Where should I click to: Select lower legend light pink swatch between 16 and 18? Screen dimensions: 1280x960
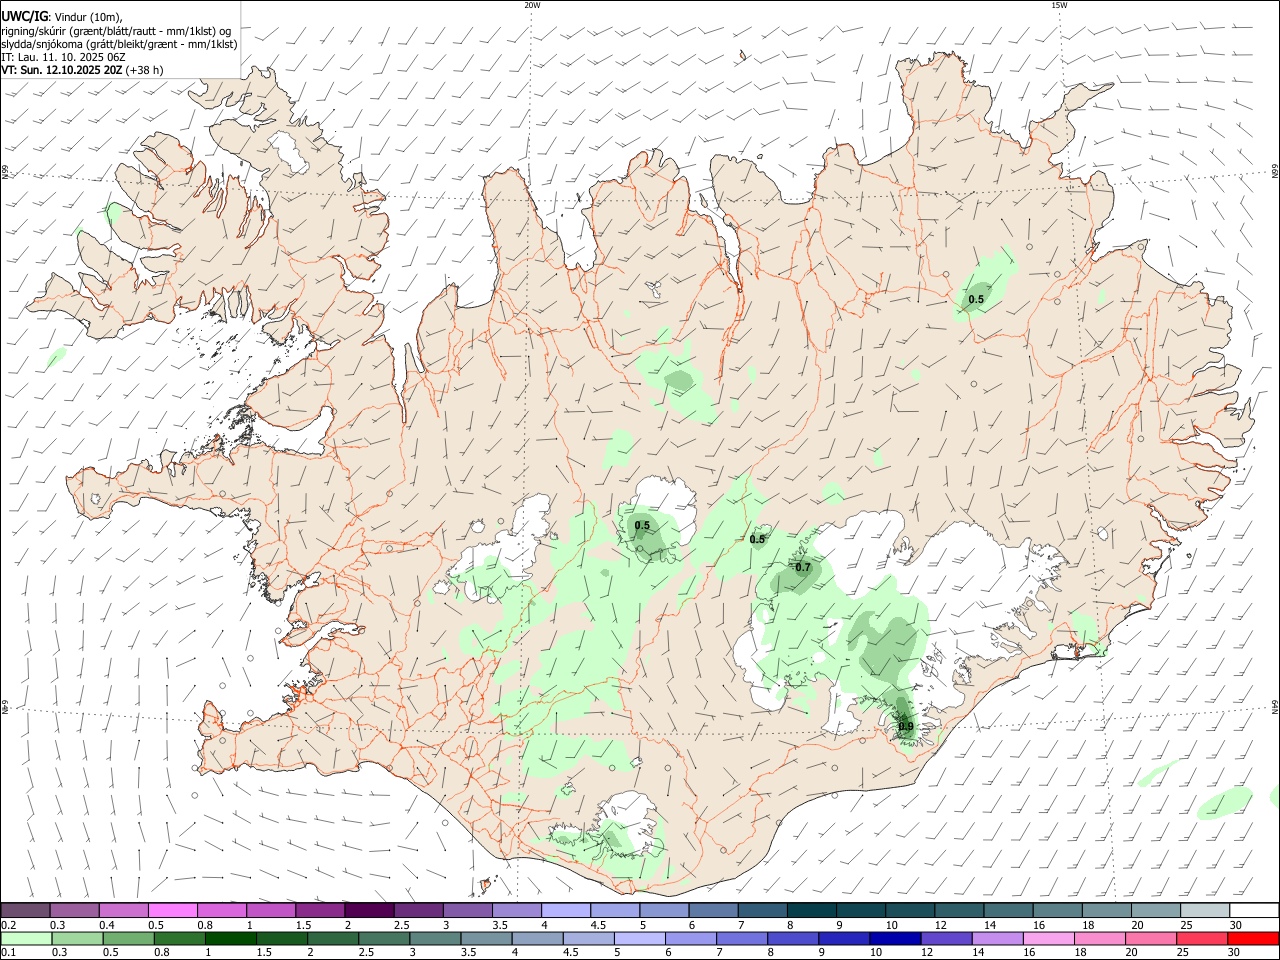[x=1049, y=938]
